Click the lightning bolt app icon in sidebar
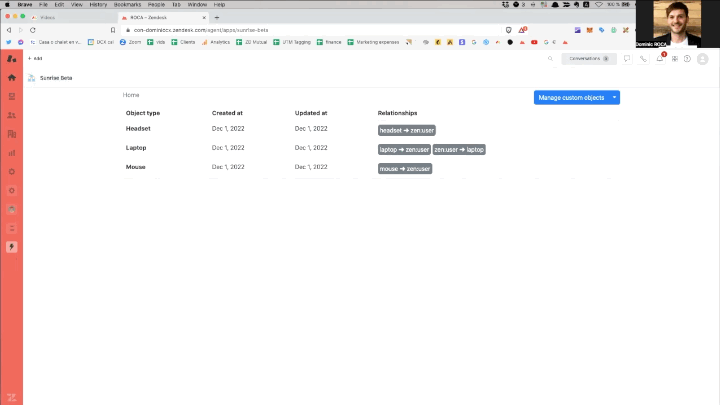This screenshot has height=405, width=720. point(12,247)
